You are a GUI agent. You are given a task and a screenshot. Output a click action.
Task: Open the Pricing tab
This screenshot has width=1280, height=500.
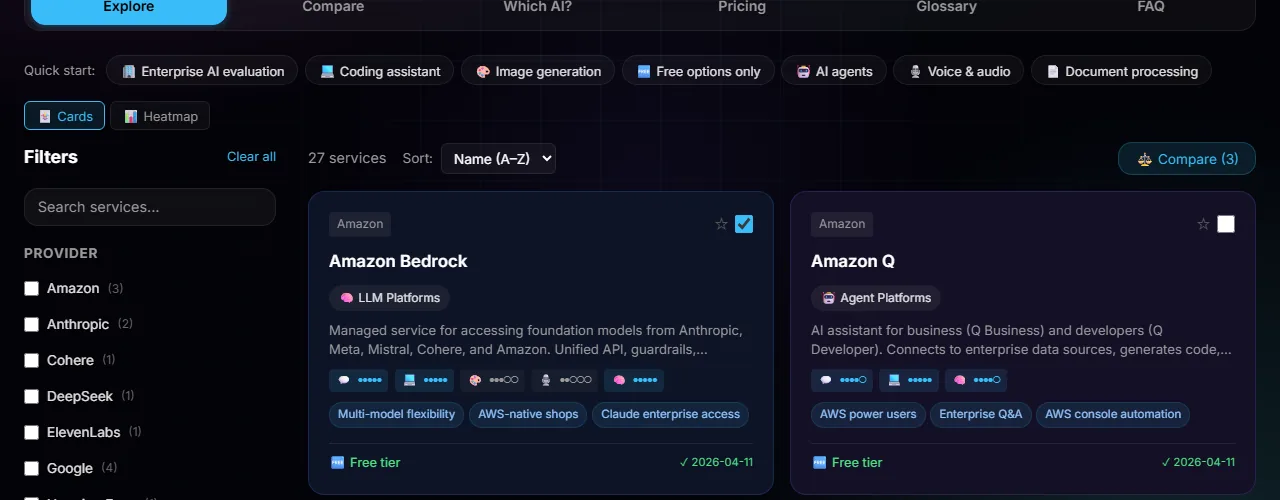pos(741,7)
